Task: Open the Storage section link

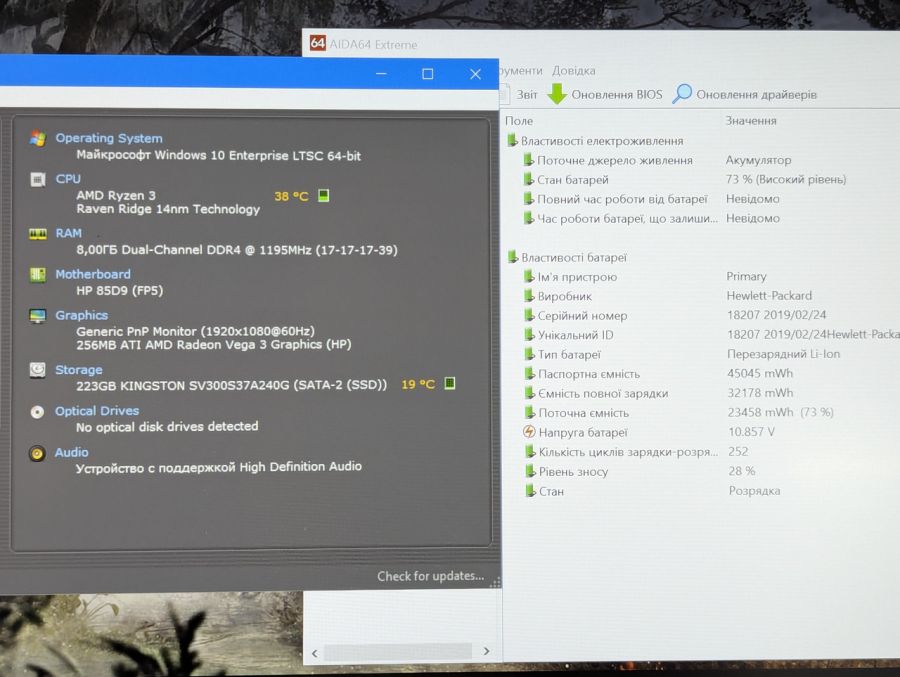Action: 79,370
